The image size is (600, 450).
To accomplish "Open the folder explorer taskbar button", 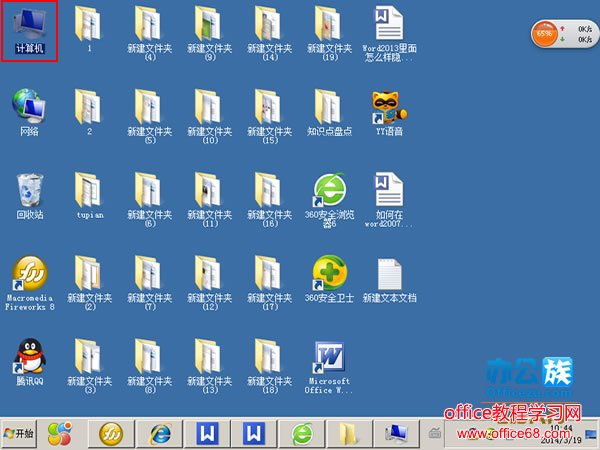I will pyautogui.click(x=348, y=433).
